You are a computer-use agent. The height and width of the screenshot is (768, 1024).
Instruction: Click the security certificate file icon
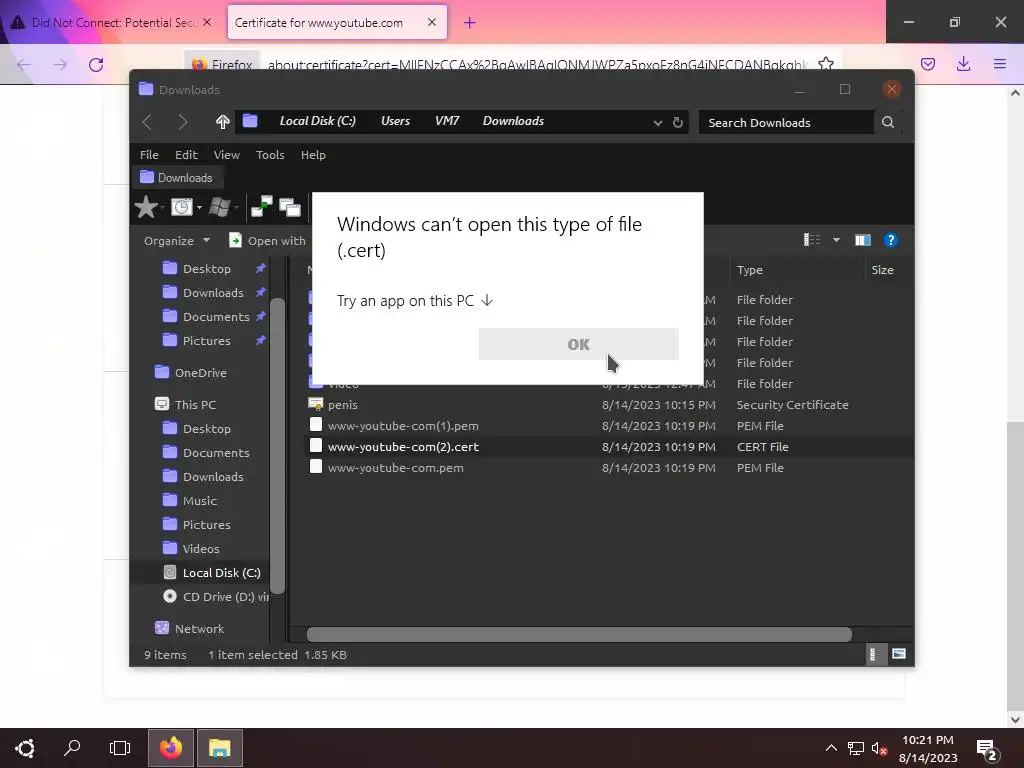coord(315,404)
